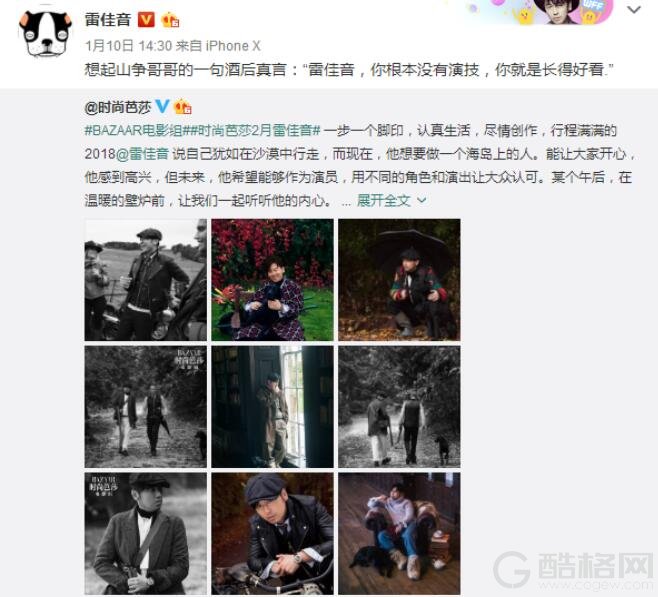Click the panda dog avatar of 雷佳音
The width and height of the screenshot is (658, 597).
tap(45, 33)
